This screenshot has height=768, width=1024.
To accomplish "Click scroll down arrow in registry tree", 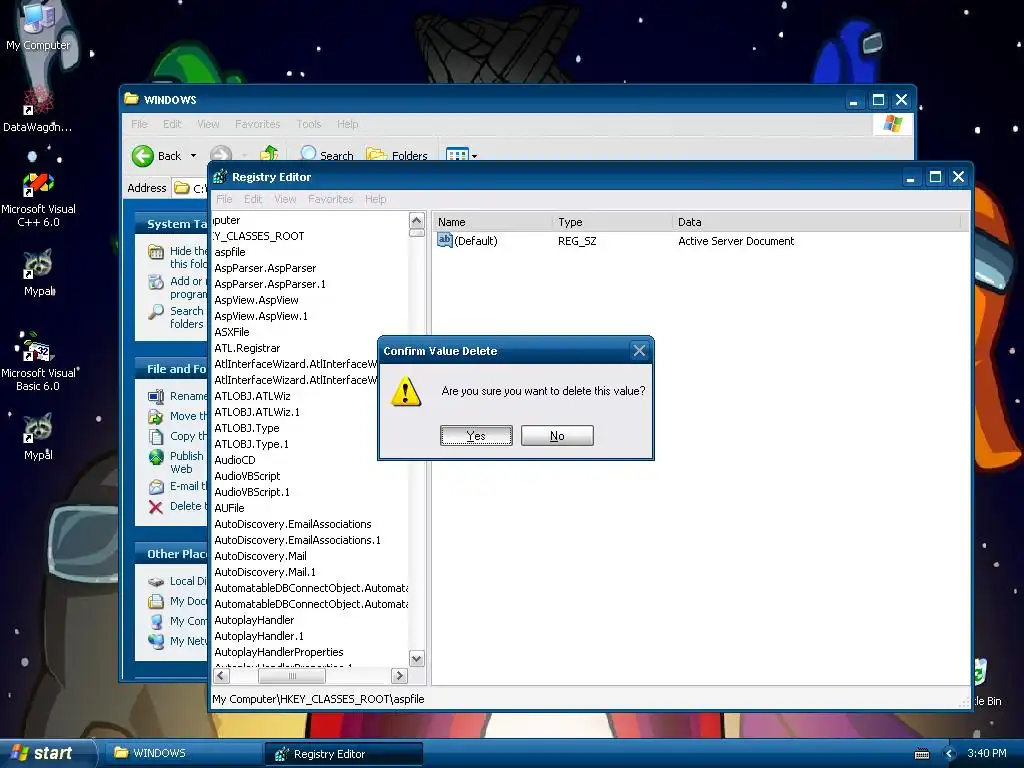I will [417, 658].
